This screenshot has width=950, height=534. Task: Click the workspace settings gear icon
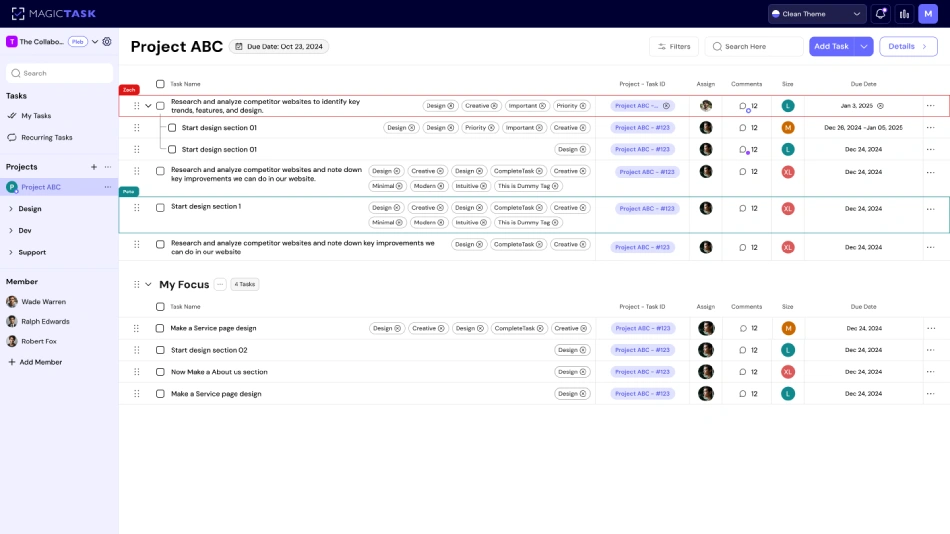107,42
